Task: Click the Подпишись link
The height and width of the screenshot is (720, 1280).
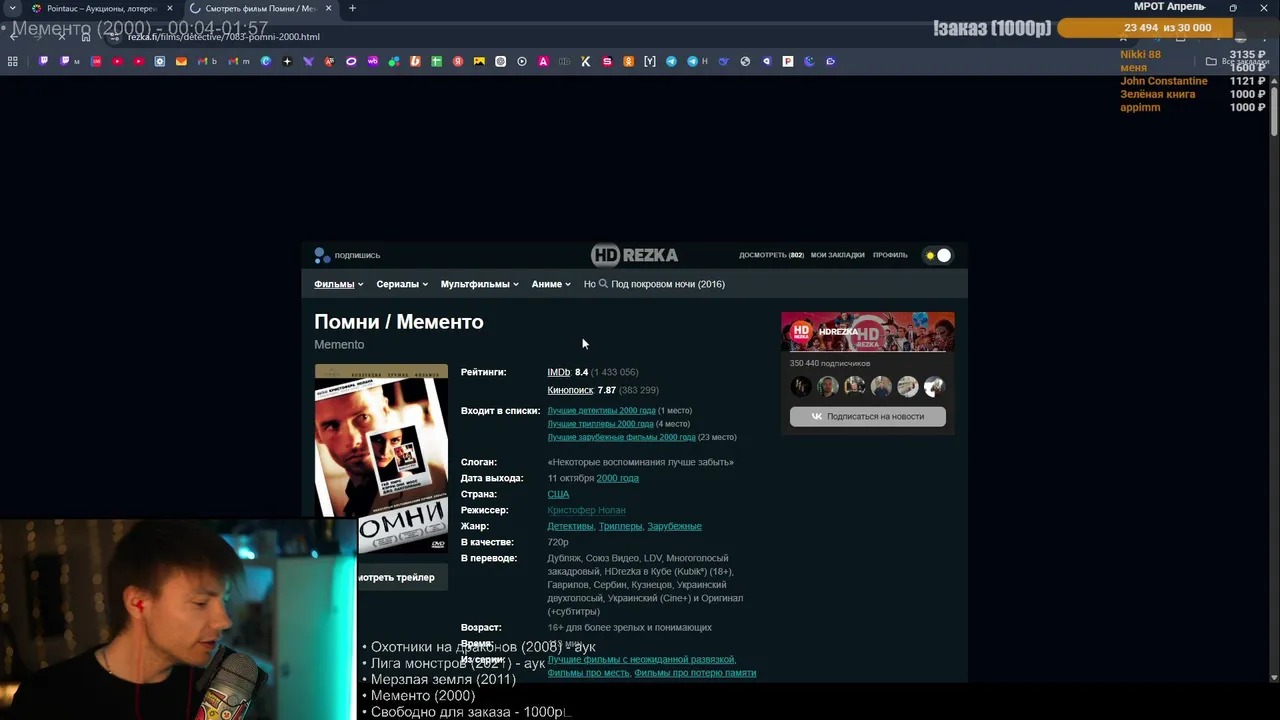Action: point(348,255)
